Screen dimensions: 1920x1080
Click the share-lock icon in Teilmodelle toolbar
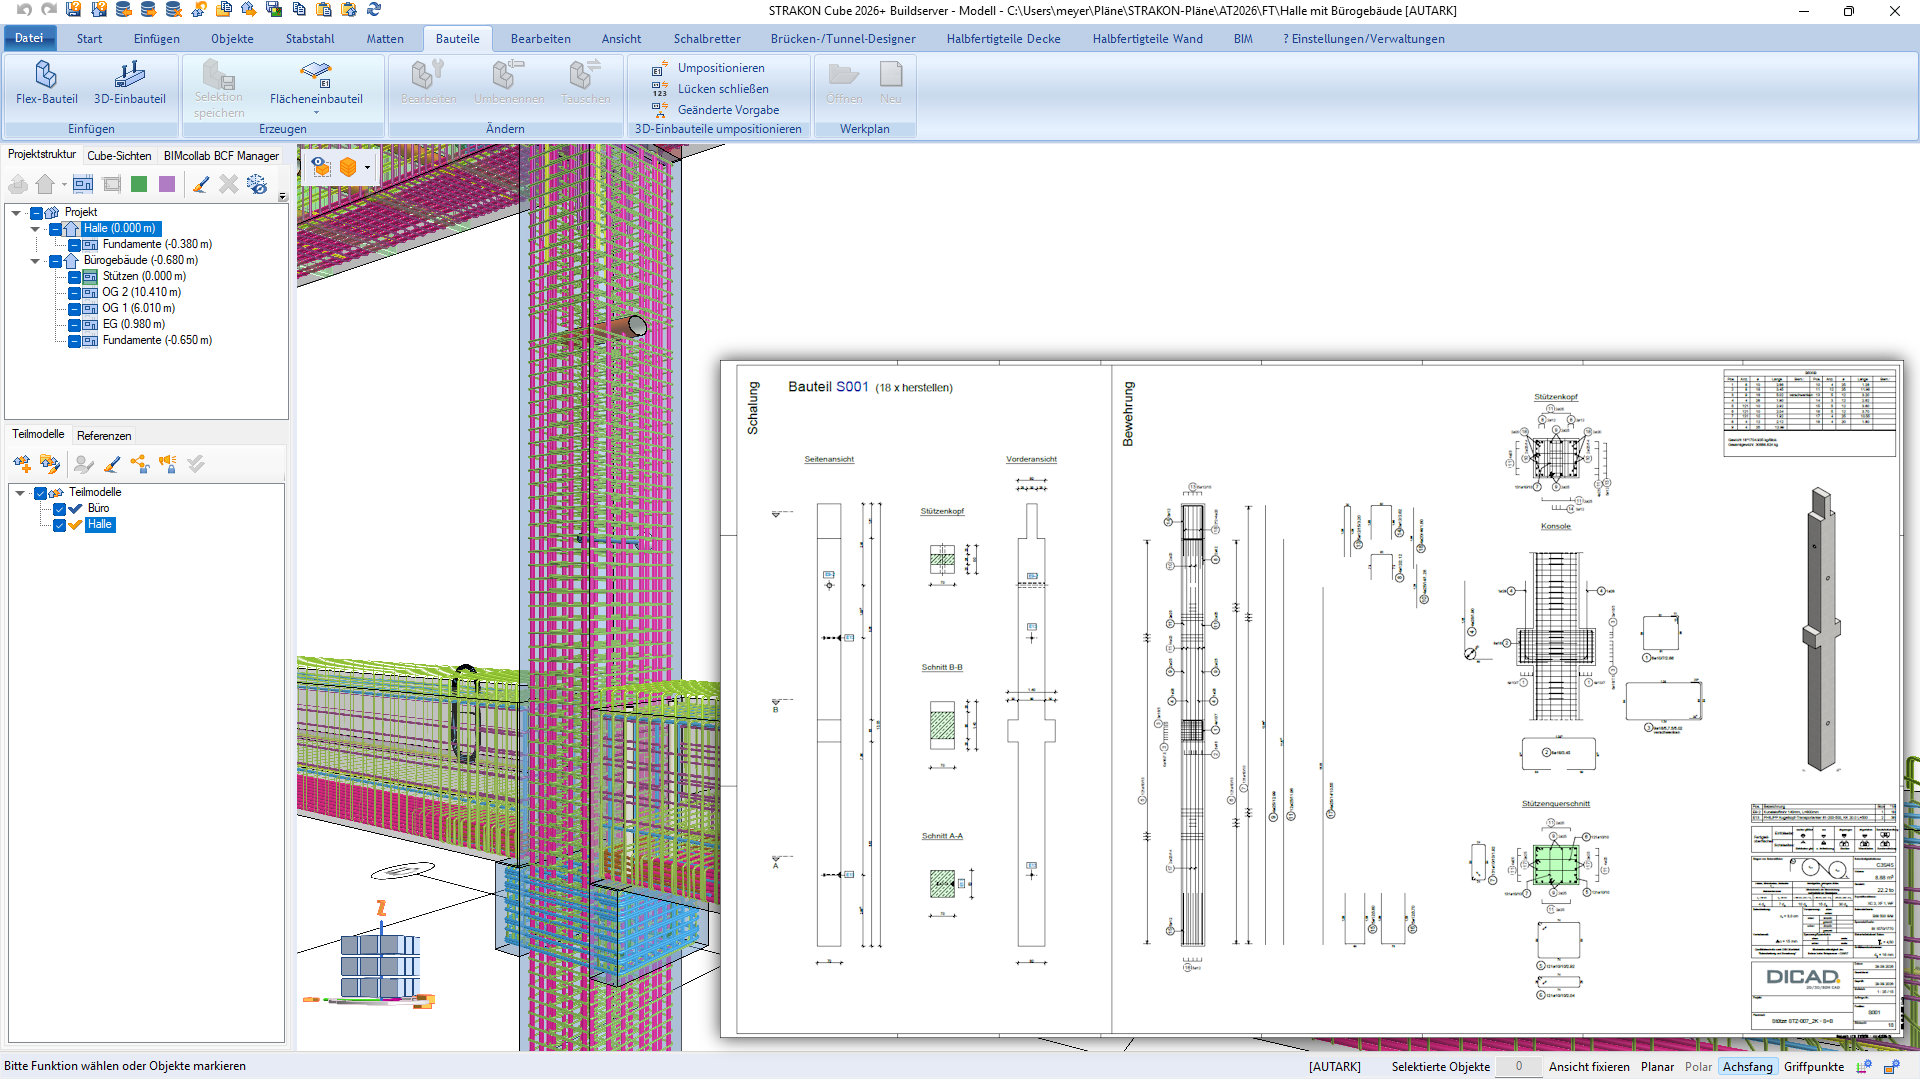(x=140, y=463)
